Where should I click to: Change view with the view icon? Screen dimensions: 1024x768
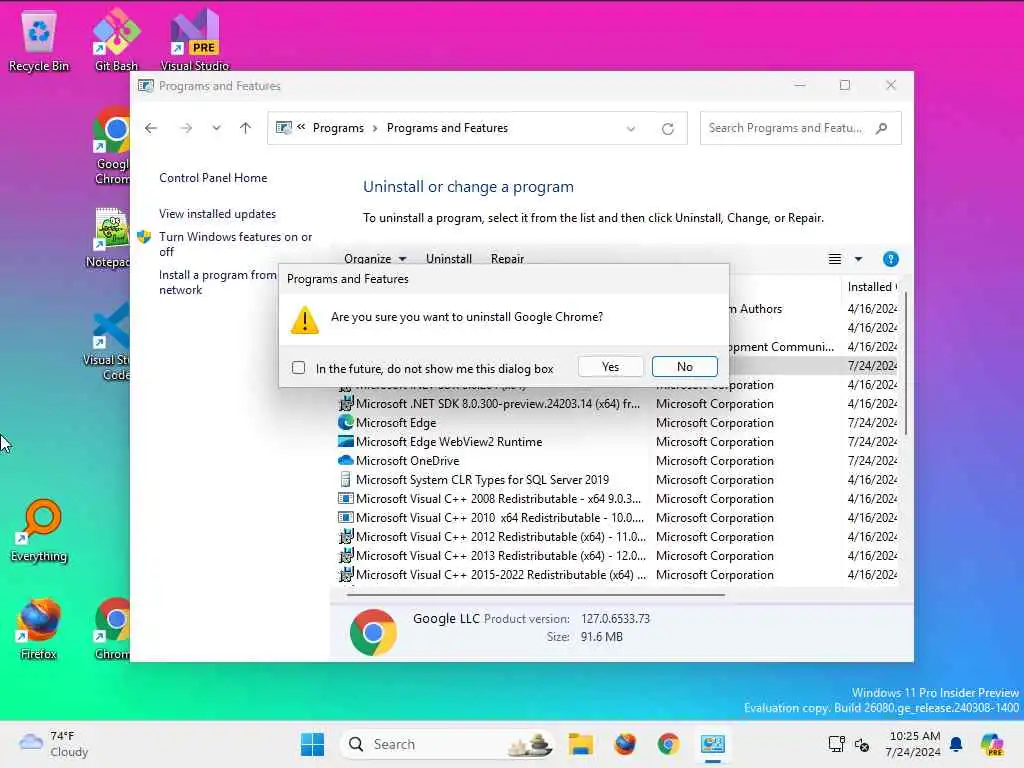pos(835,259)
